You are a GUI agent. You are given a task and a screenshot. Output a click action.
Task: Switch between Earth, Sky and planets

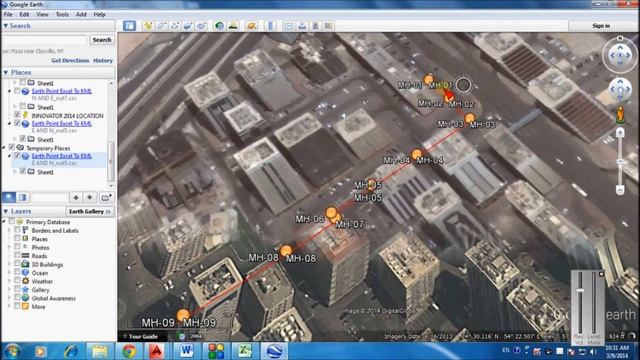(251, 26)
